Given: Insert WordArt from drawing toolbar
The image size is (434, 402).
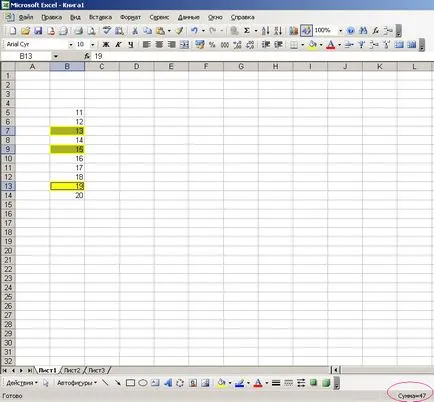Looking at the screenshot, I should 168,383.
